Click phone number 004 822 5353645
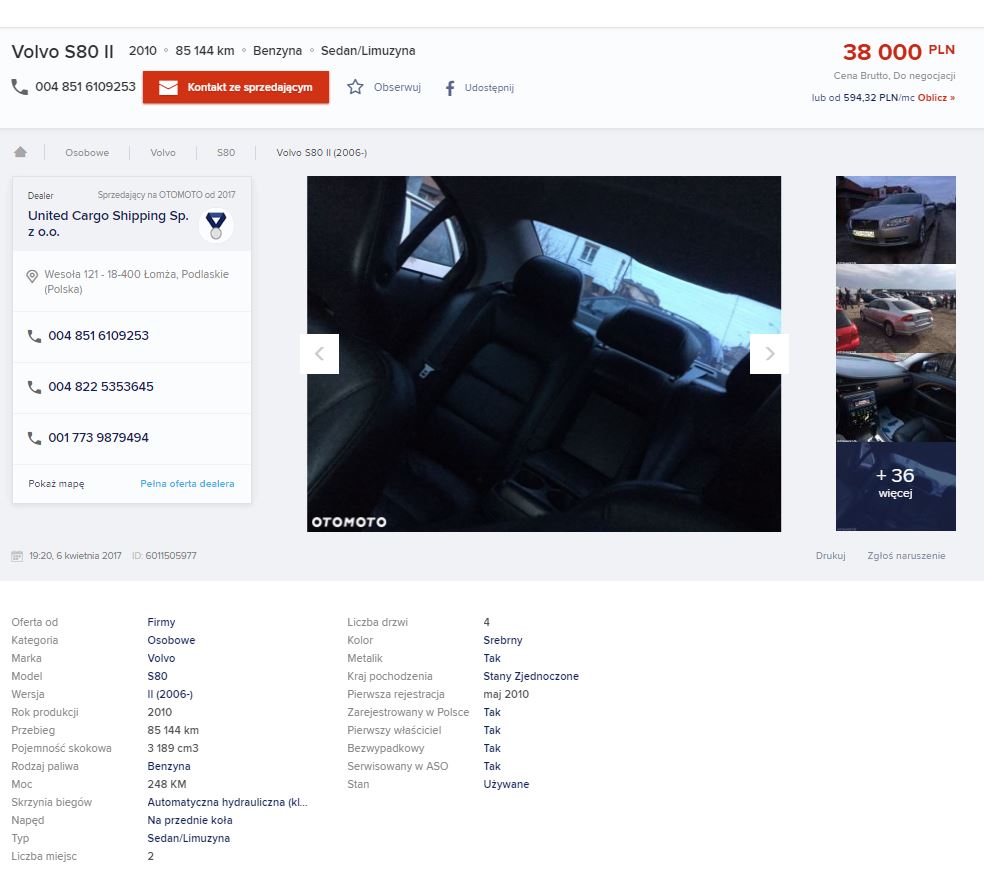The width and height of the screenshot is (984, 879). coord(101,386)
